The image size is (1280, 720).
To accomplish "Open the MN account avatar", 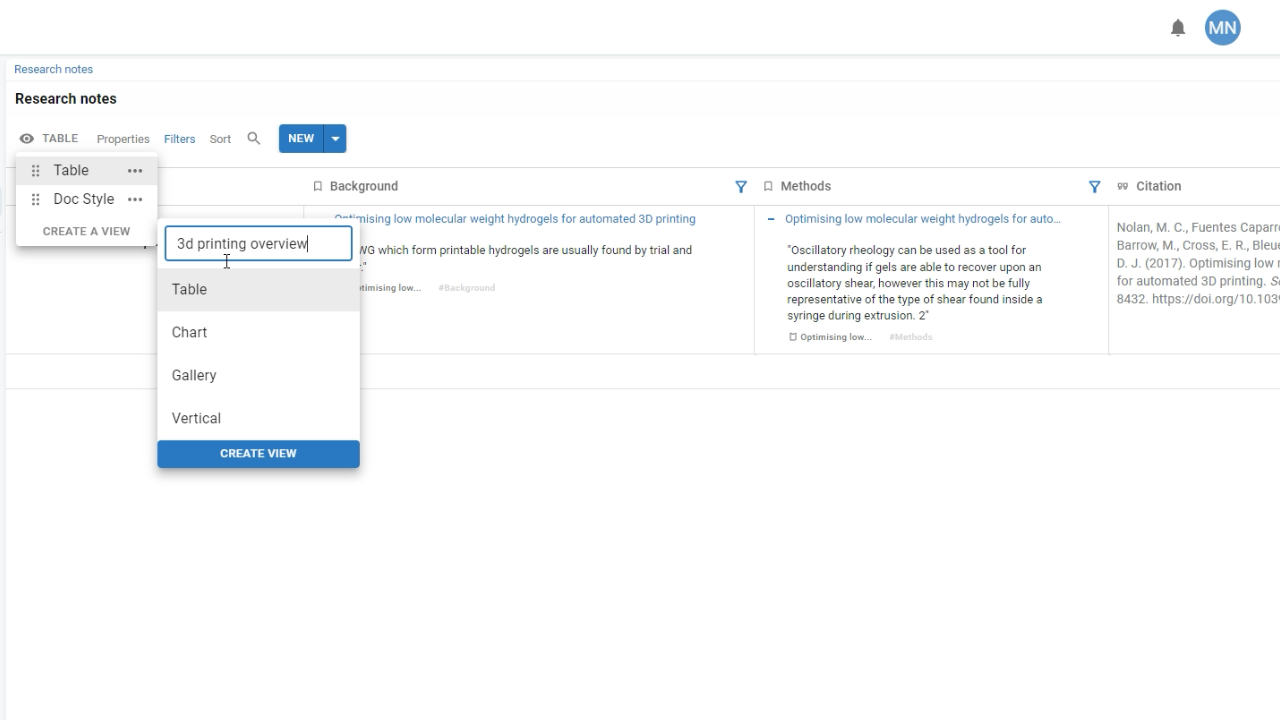I will tap(1222, 27).
